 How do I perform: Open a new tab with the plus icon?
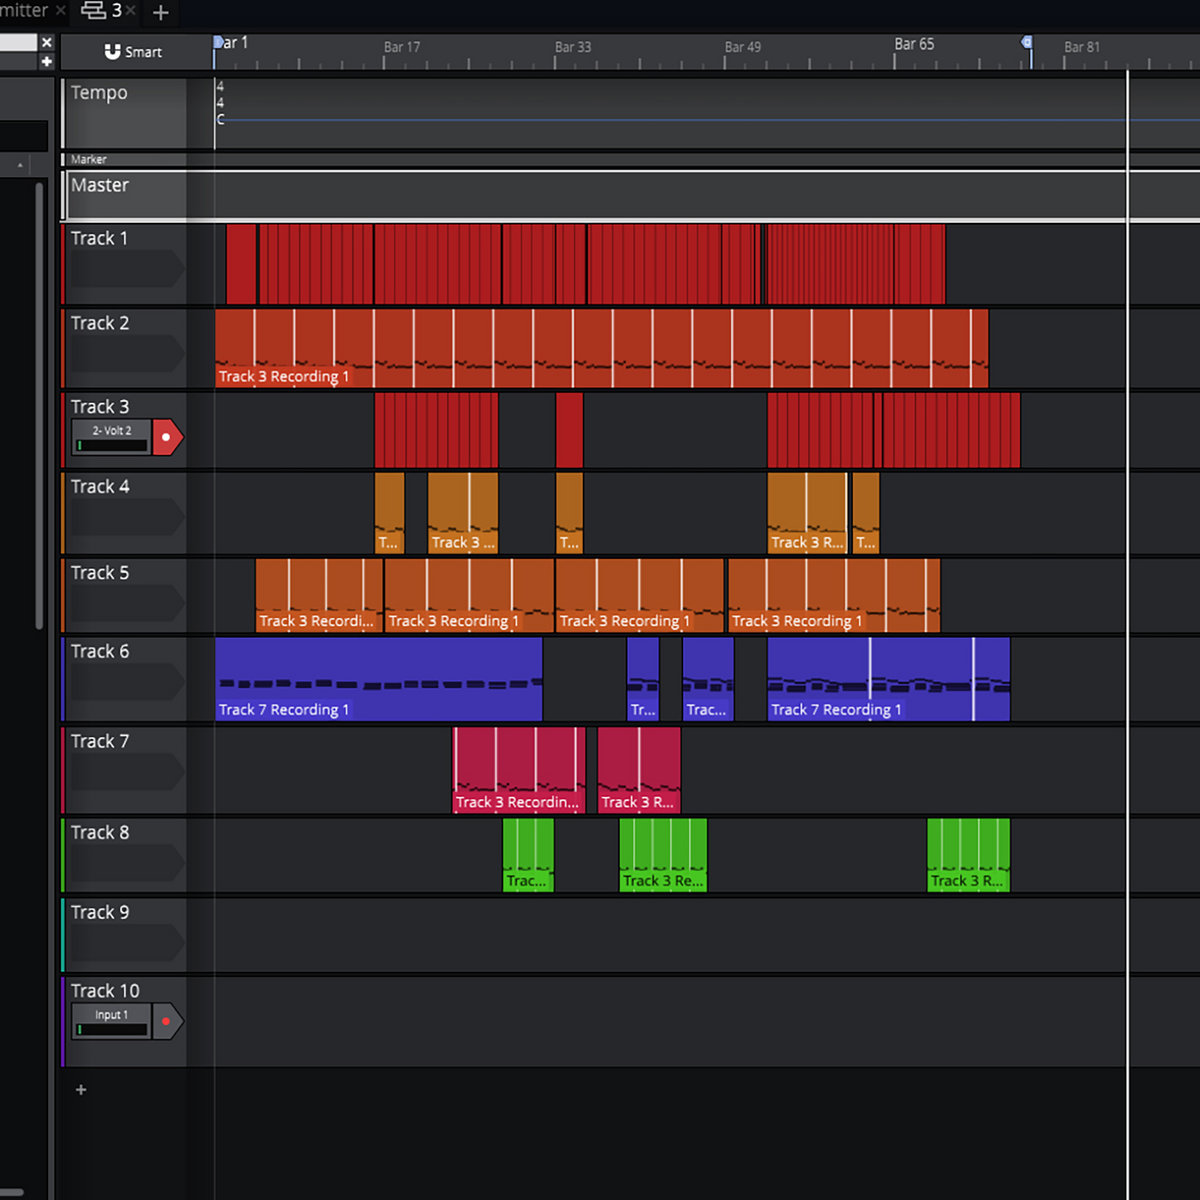pos(160,13)
